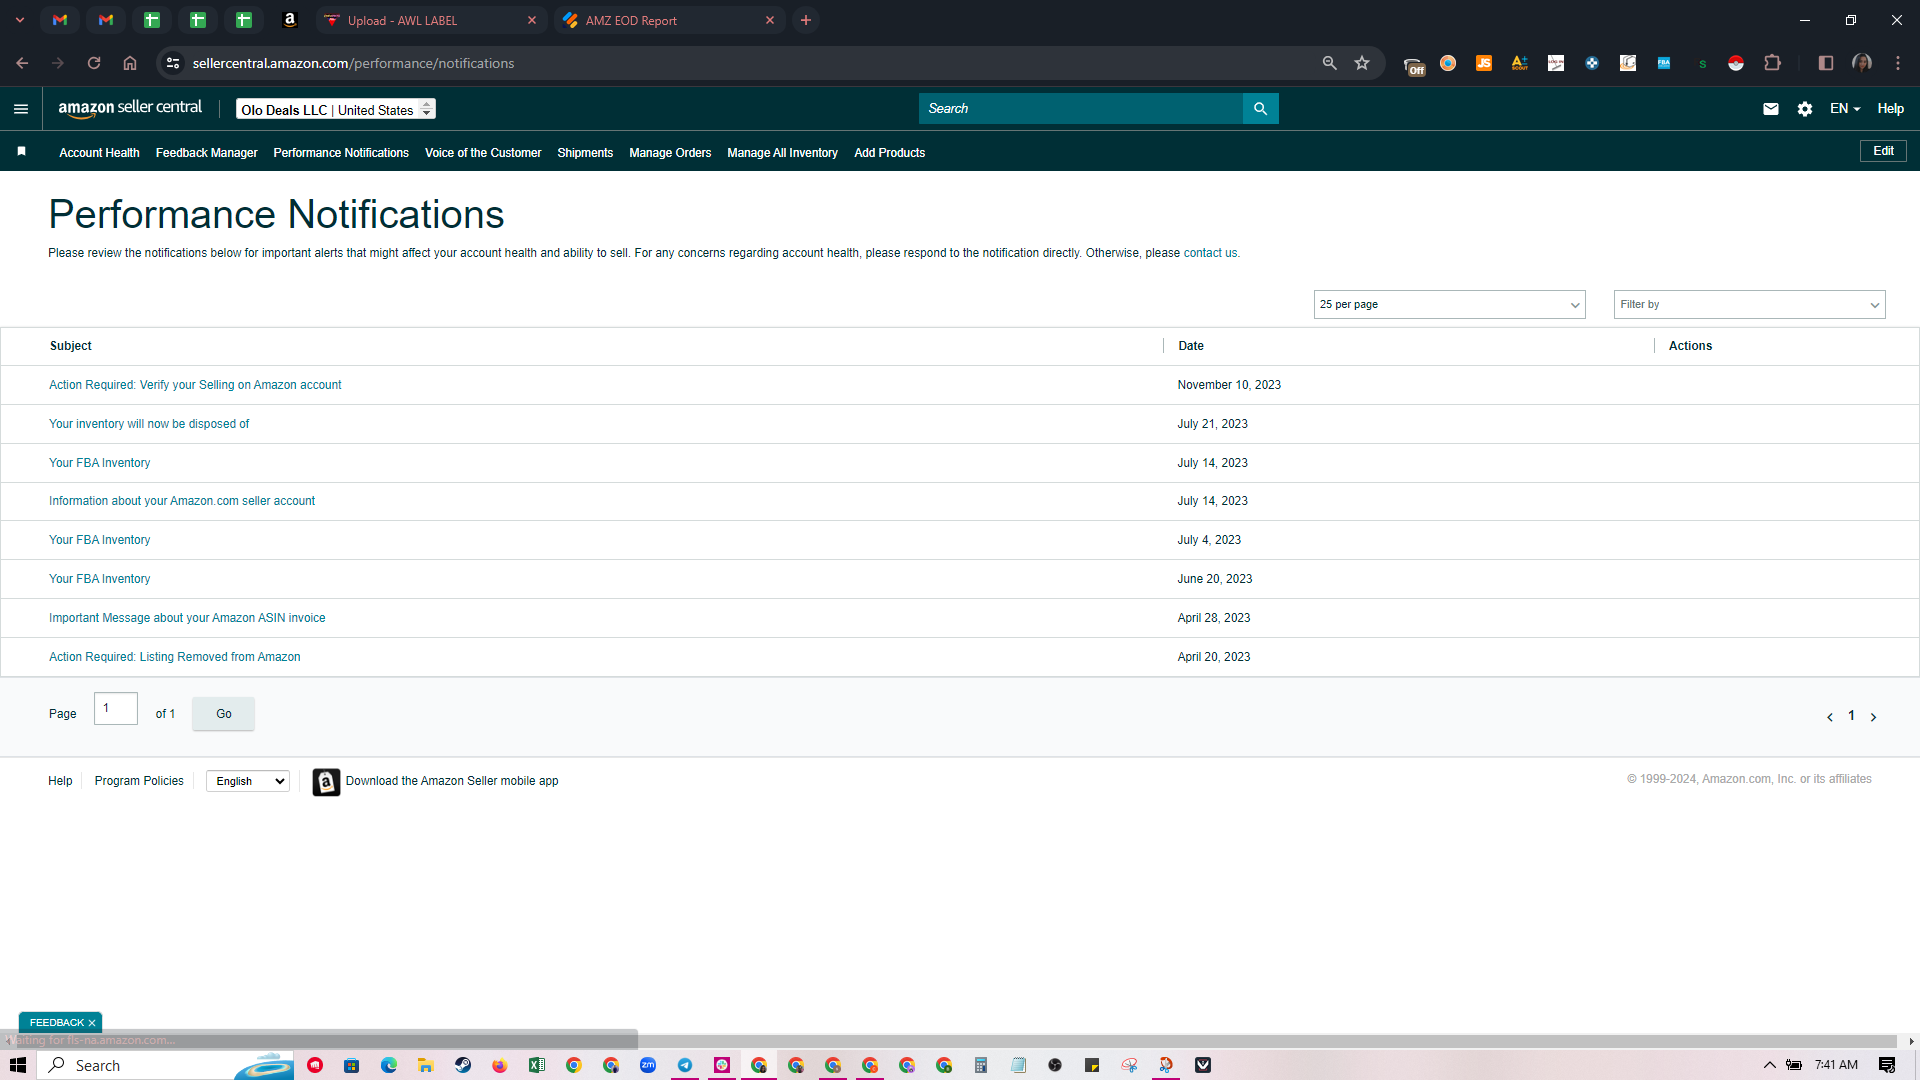The height and width of the screenshot is (1080, 1920).
Task: Open a new browser tab
Action: click(806, 20)
